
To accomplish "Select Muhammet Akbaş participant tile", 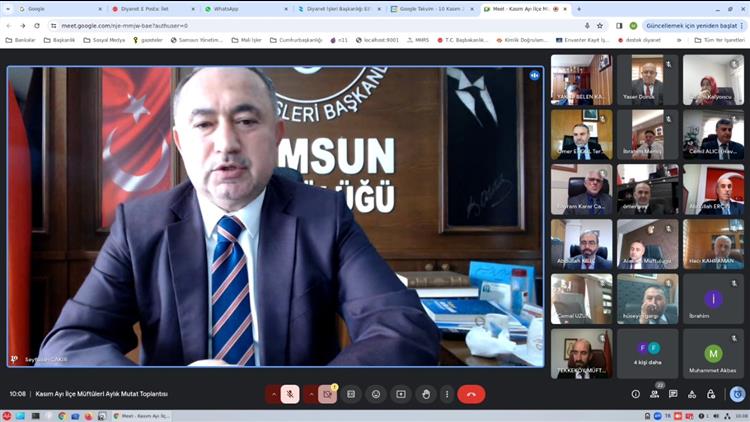I will click(x=714, y=354).
